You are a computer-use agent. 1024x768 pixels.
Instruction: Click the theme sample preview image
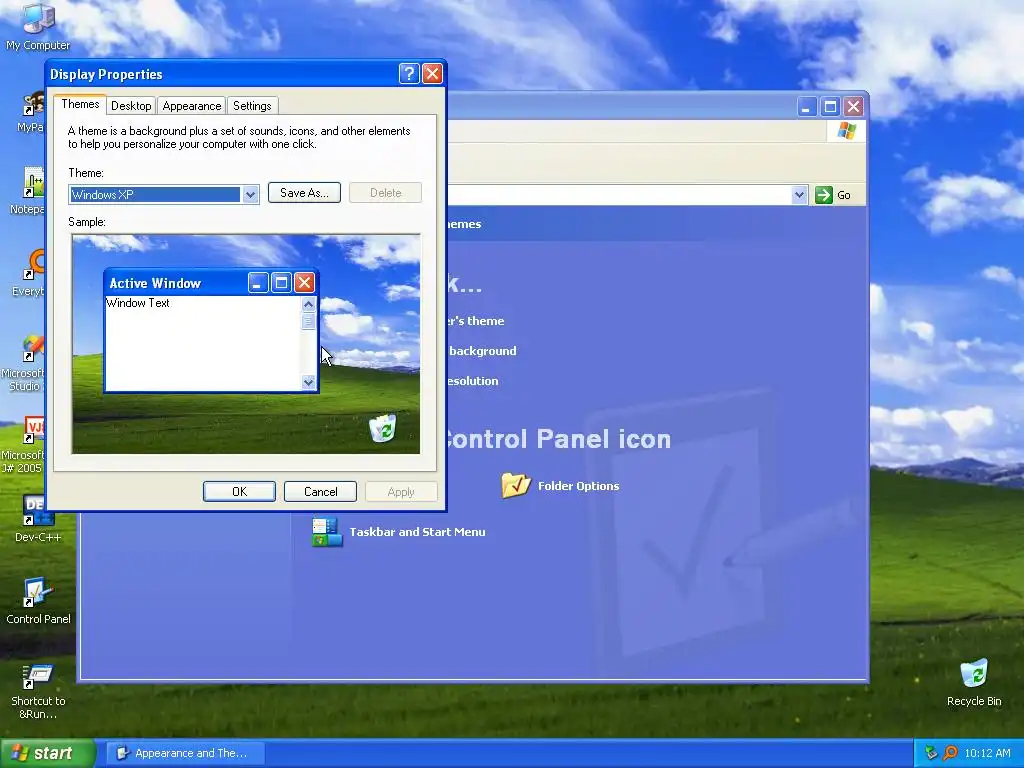(x=246, y=344)
